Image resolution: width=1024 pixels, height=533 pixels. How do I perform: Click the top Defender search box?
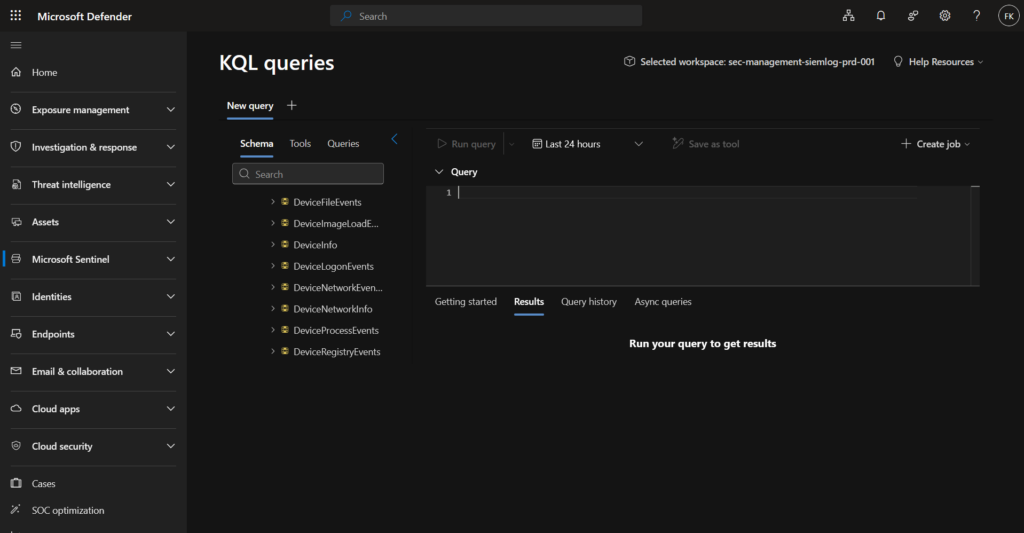486,16
